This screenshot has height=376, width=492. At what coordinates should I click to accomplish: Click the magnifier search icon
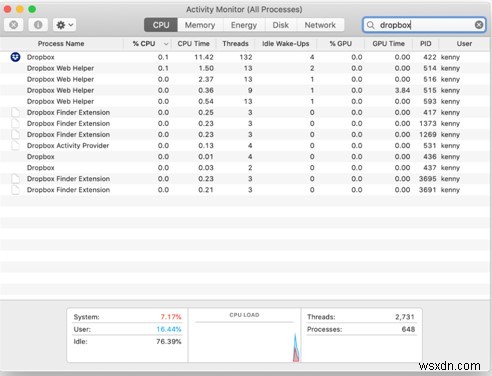(x=370, y=25)
